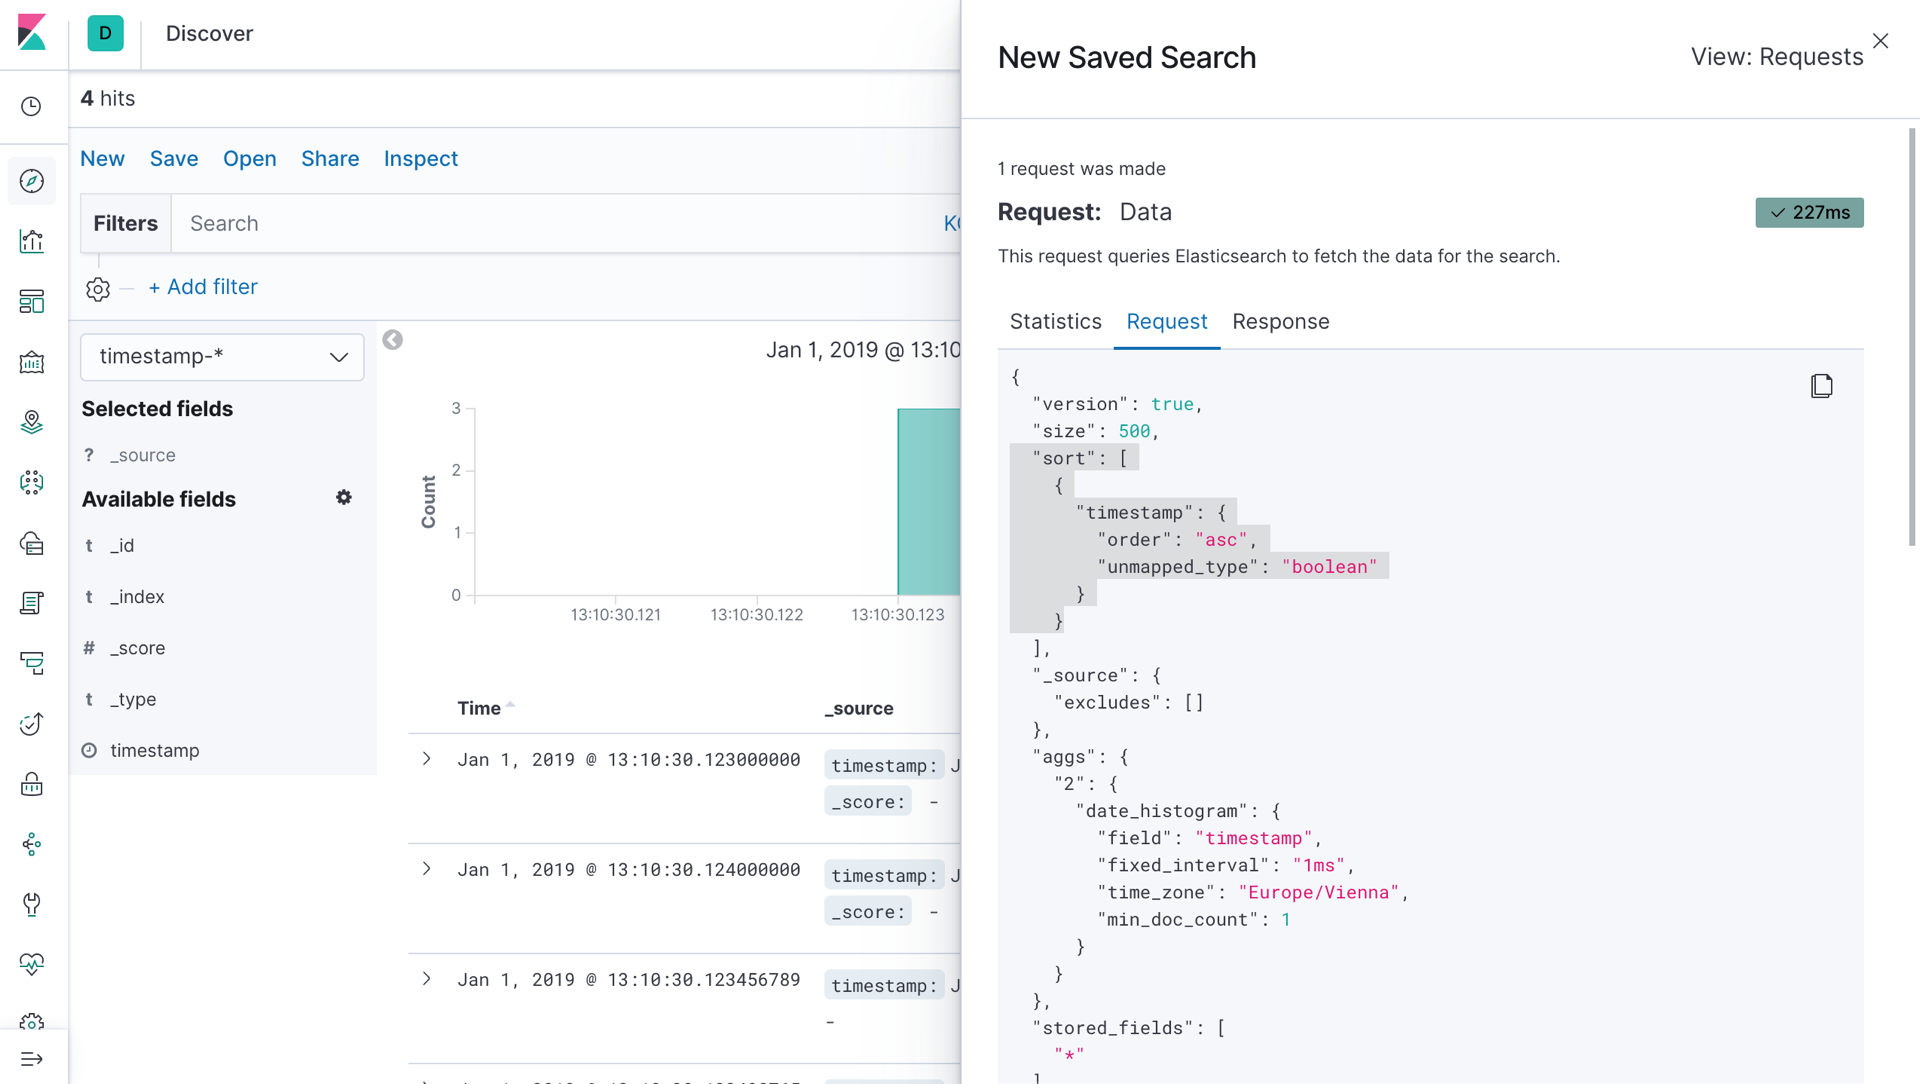Open the Infrastructure icon in sidebar

(32, 543)
